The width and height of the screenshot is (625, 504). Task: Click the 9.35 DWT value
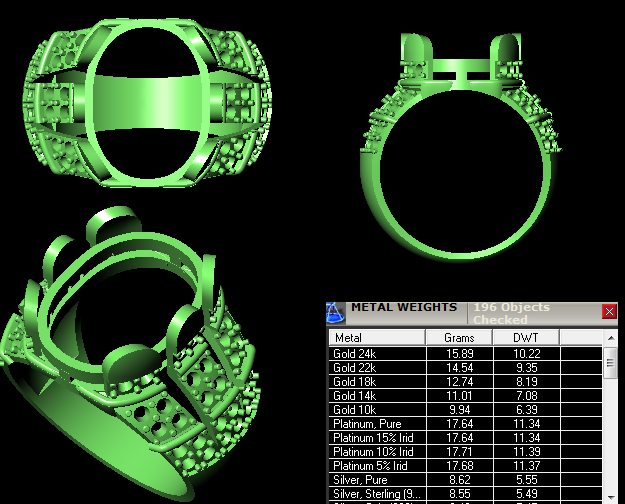click(527, 368)
